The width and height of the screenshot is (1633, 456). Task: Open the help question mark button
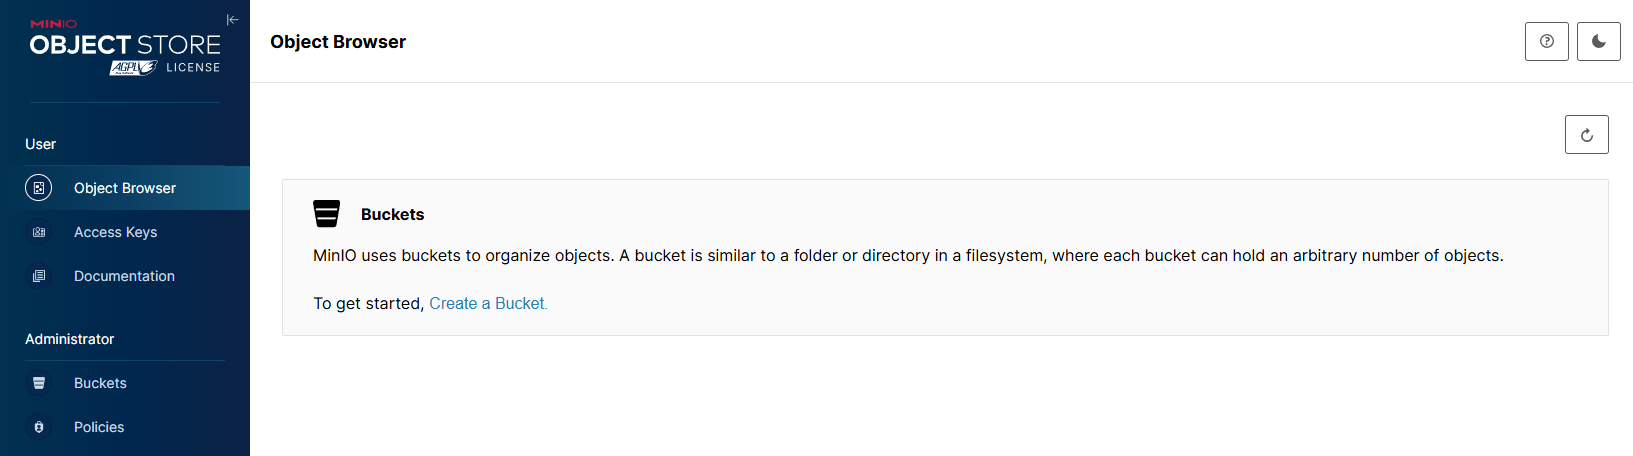click(1546, 42)
